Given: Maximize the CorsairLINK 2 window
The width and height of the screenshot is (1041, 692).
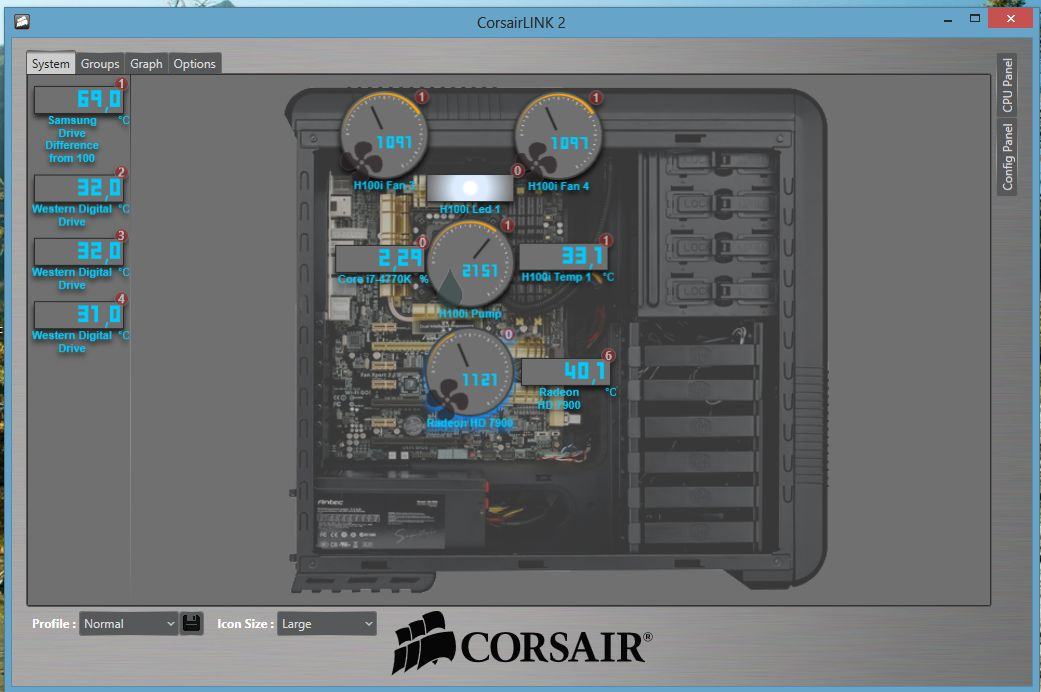Looking at the screenshot, I should click(975, 19).
